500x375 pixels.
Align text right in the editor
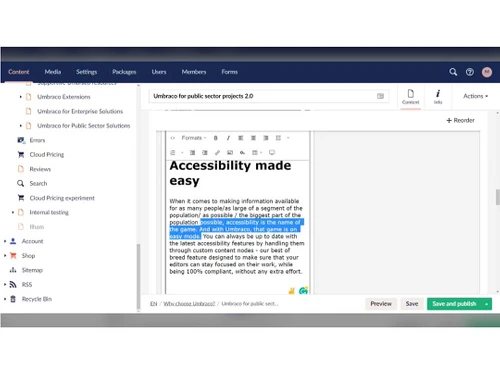pyautogui.click(x=266, y=138)
